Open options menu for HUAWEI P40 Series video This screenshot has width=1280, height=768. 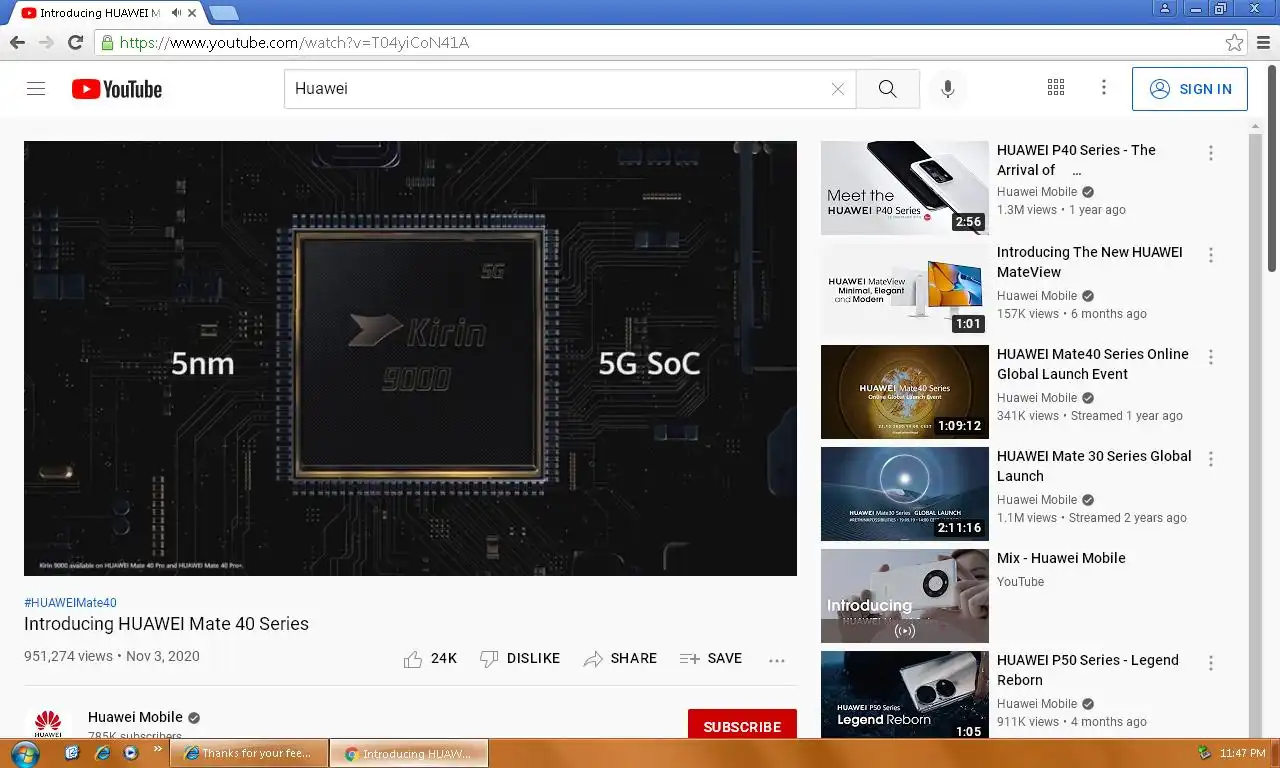point(1211,153)
